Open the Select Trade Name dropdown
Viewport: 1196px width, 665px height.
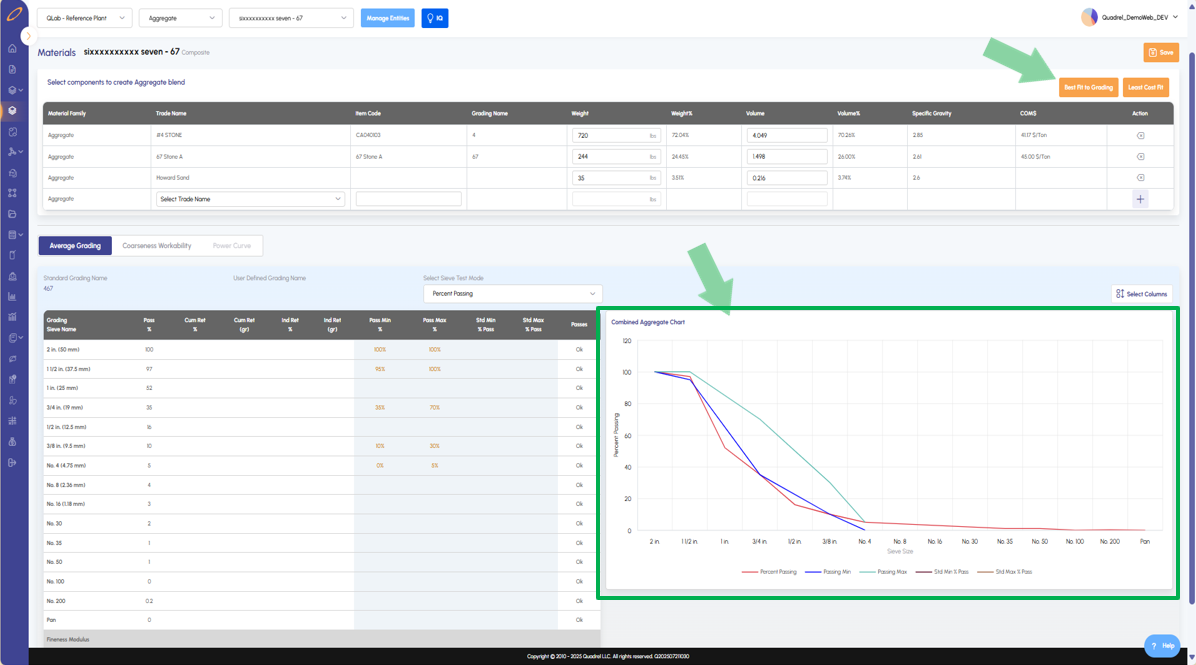coord(250,199)
